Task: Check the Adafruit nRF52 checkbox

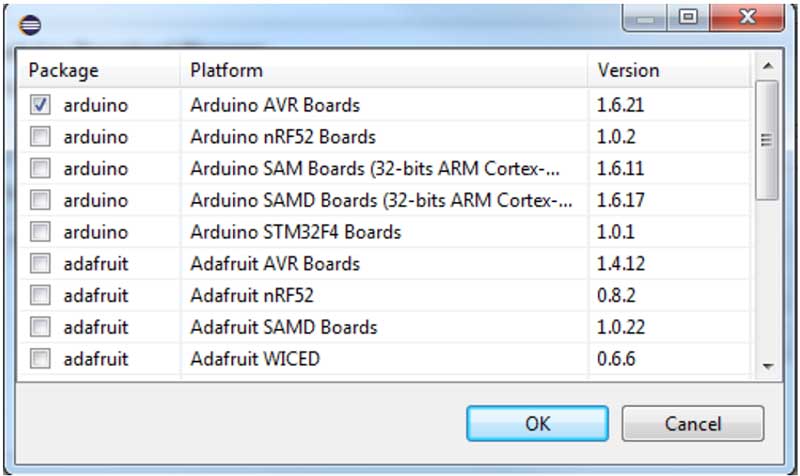Action: (41, 296)
